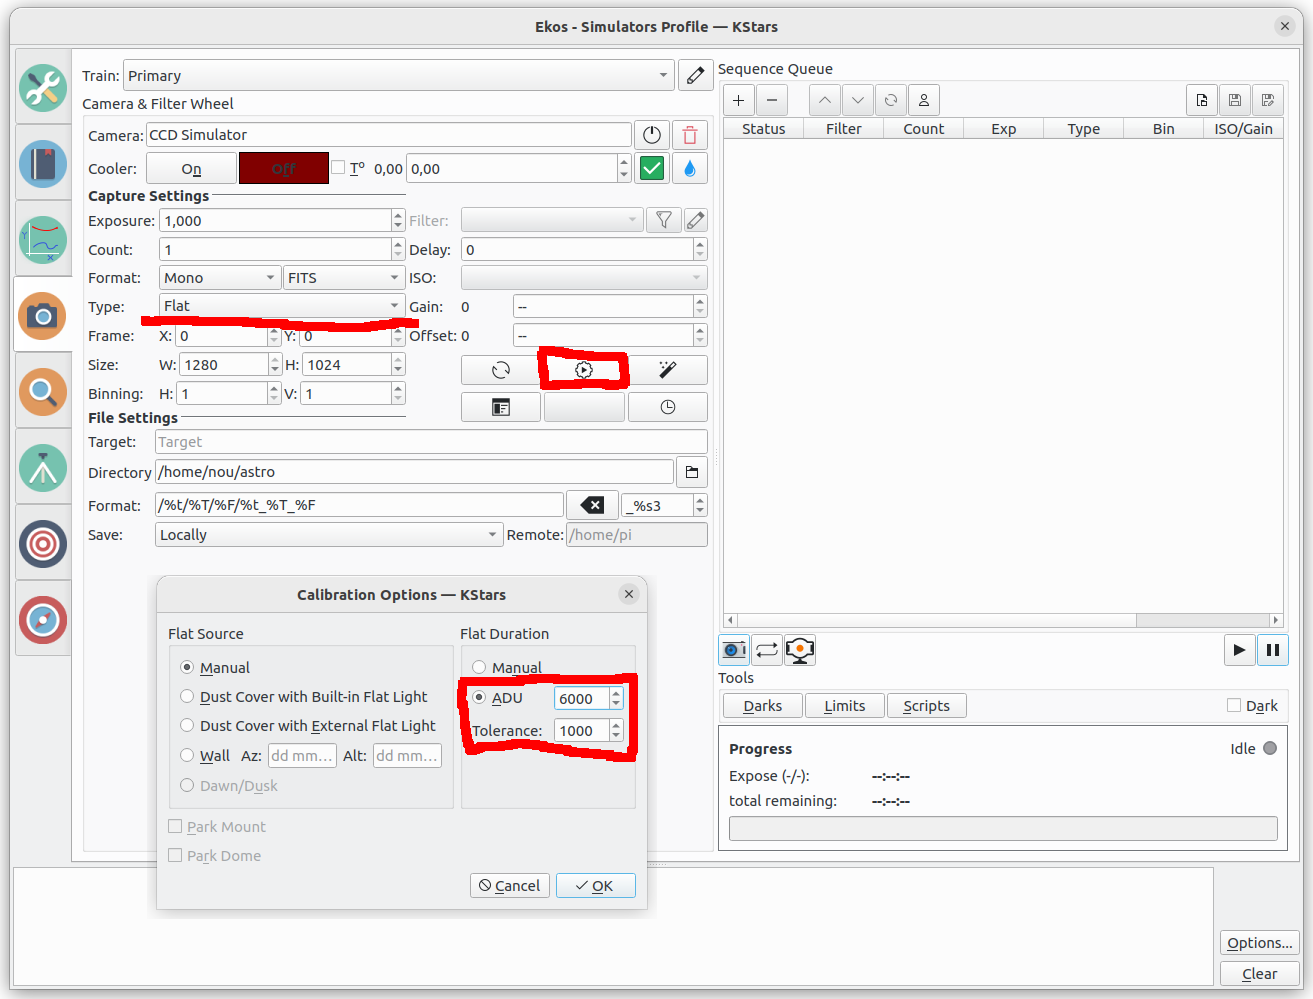The width and height of the screenshot is (1313, 999).
Task: Toggle the cooler T° checkbox
Action: (338, 168)
